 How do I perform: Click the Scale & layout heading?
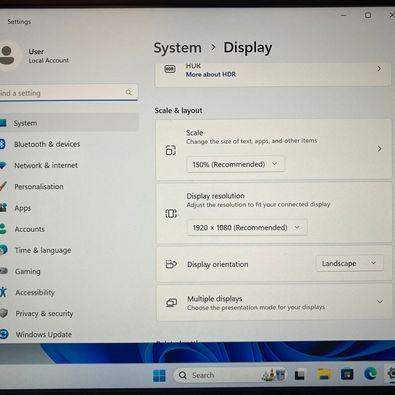pyautogui.click(x=178, y=110)
